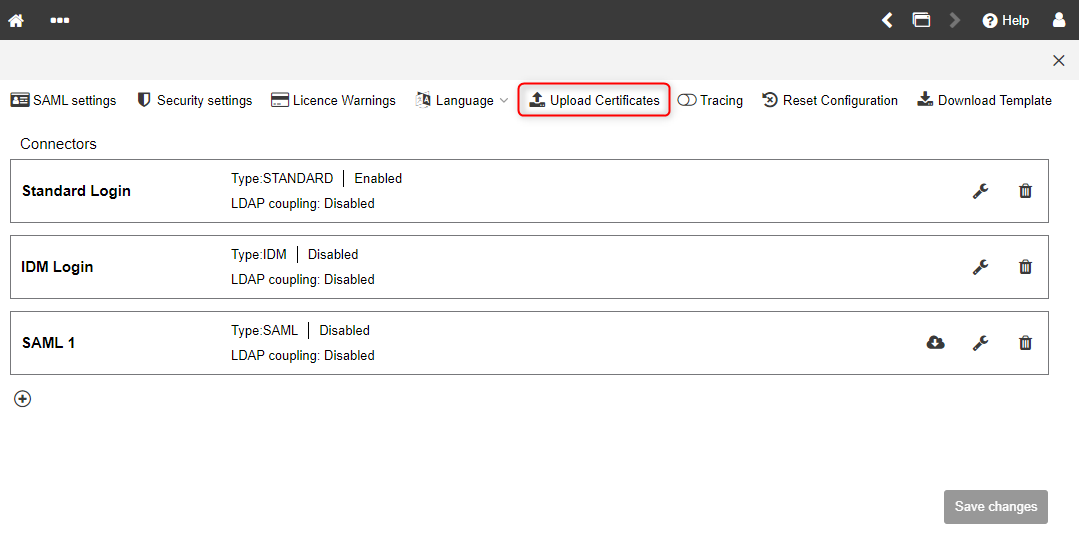Open Security settings
This screenshot has width=1079, height=560.
coord(195,100)
